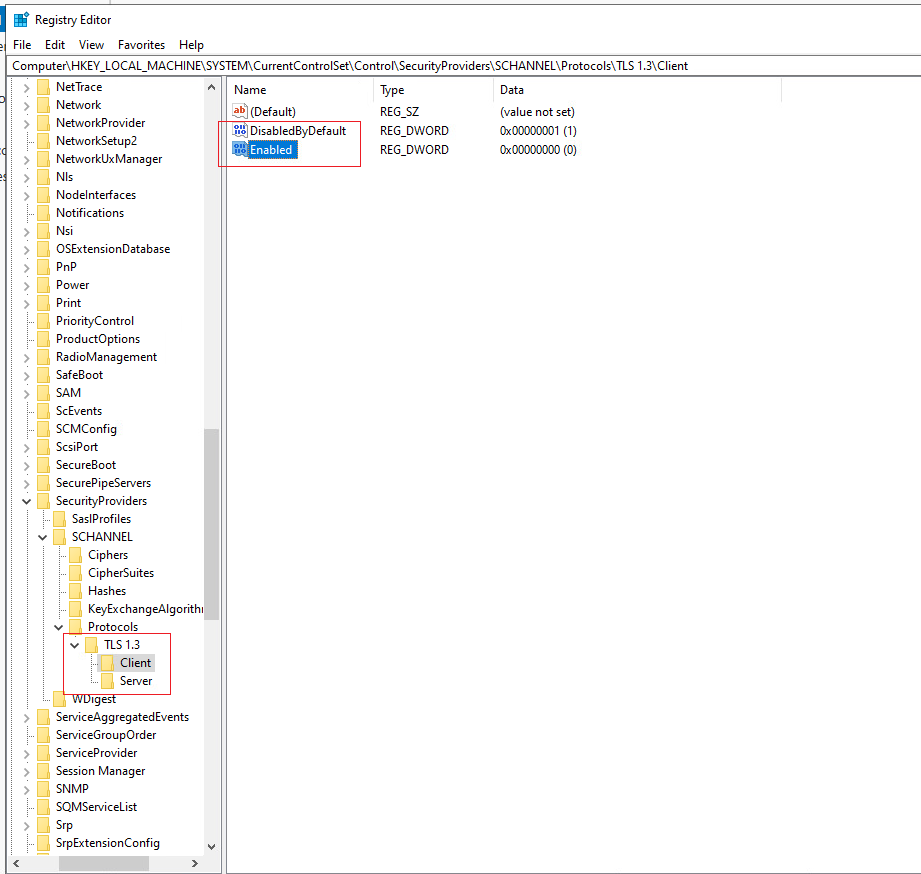The image size is (921, 874).
Task: Select the DisabledByDefault DWORD value icon
Action: pos(240,130)
